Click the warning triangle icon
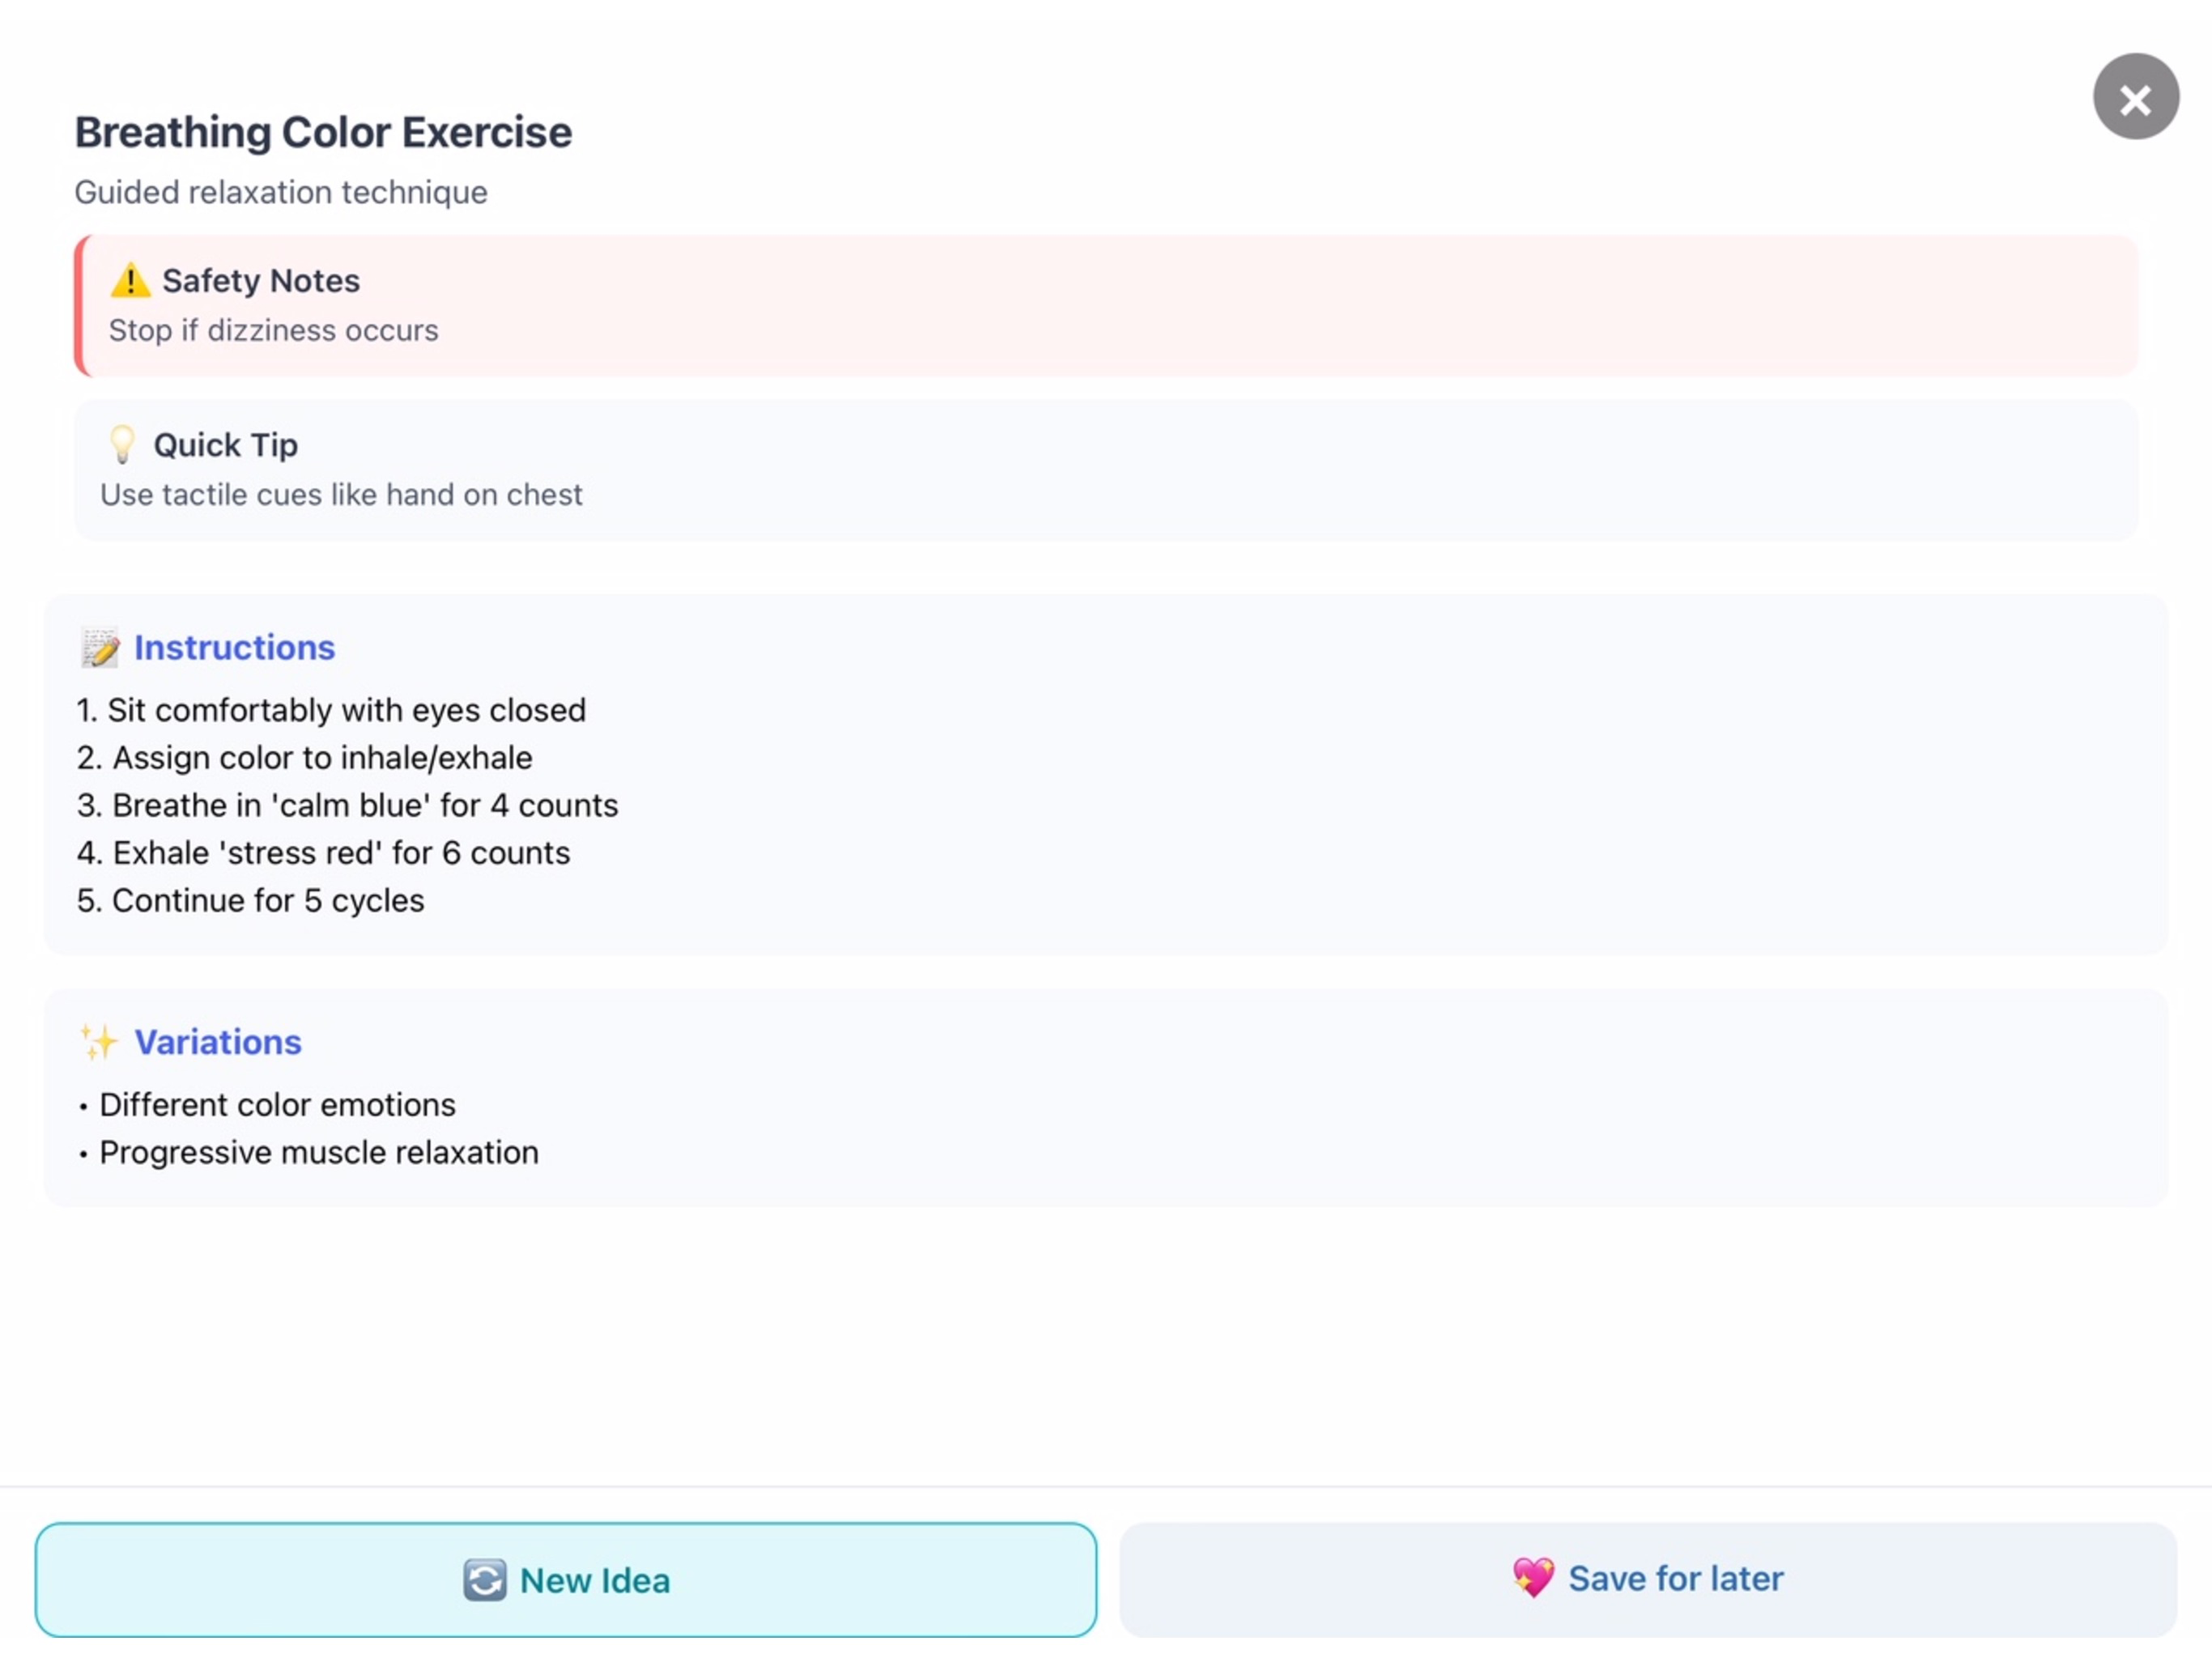Image resolution: width=2212 pixels, height=1658 pixels. [x=130, y=280]
